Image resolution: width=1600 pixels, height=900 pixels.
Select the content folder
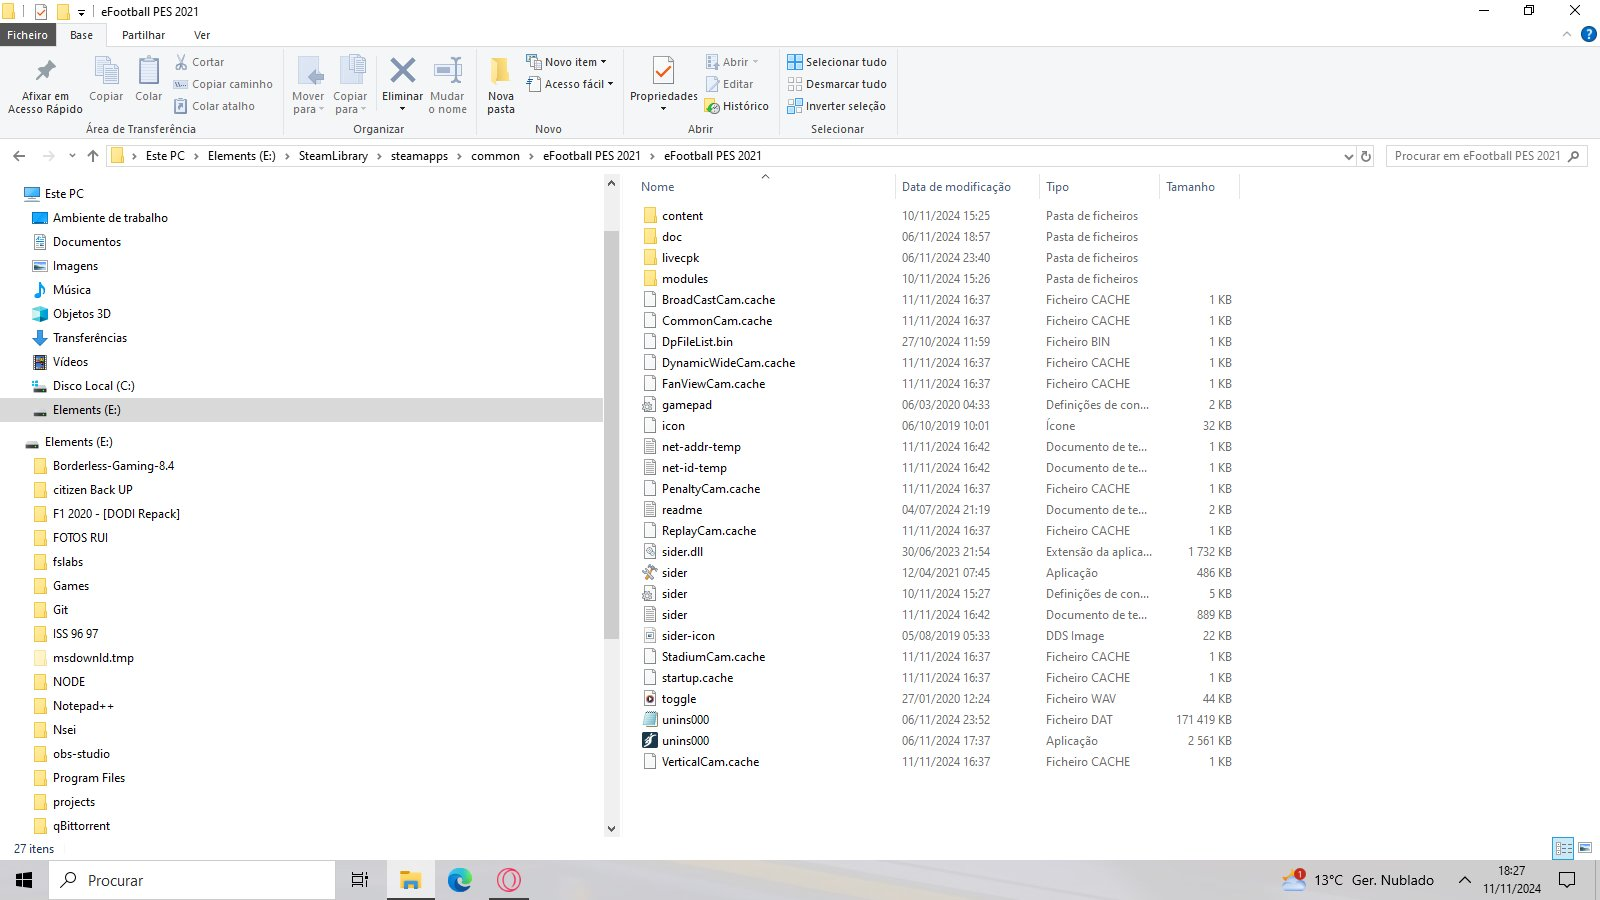[682, 216]
